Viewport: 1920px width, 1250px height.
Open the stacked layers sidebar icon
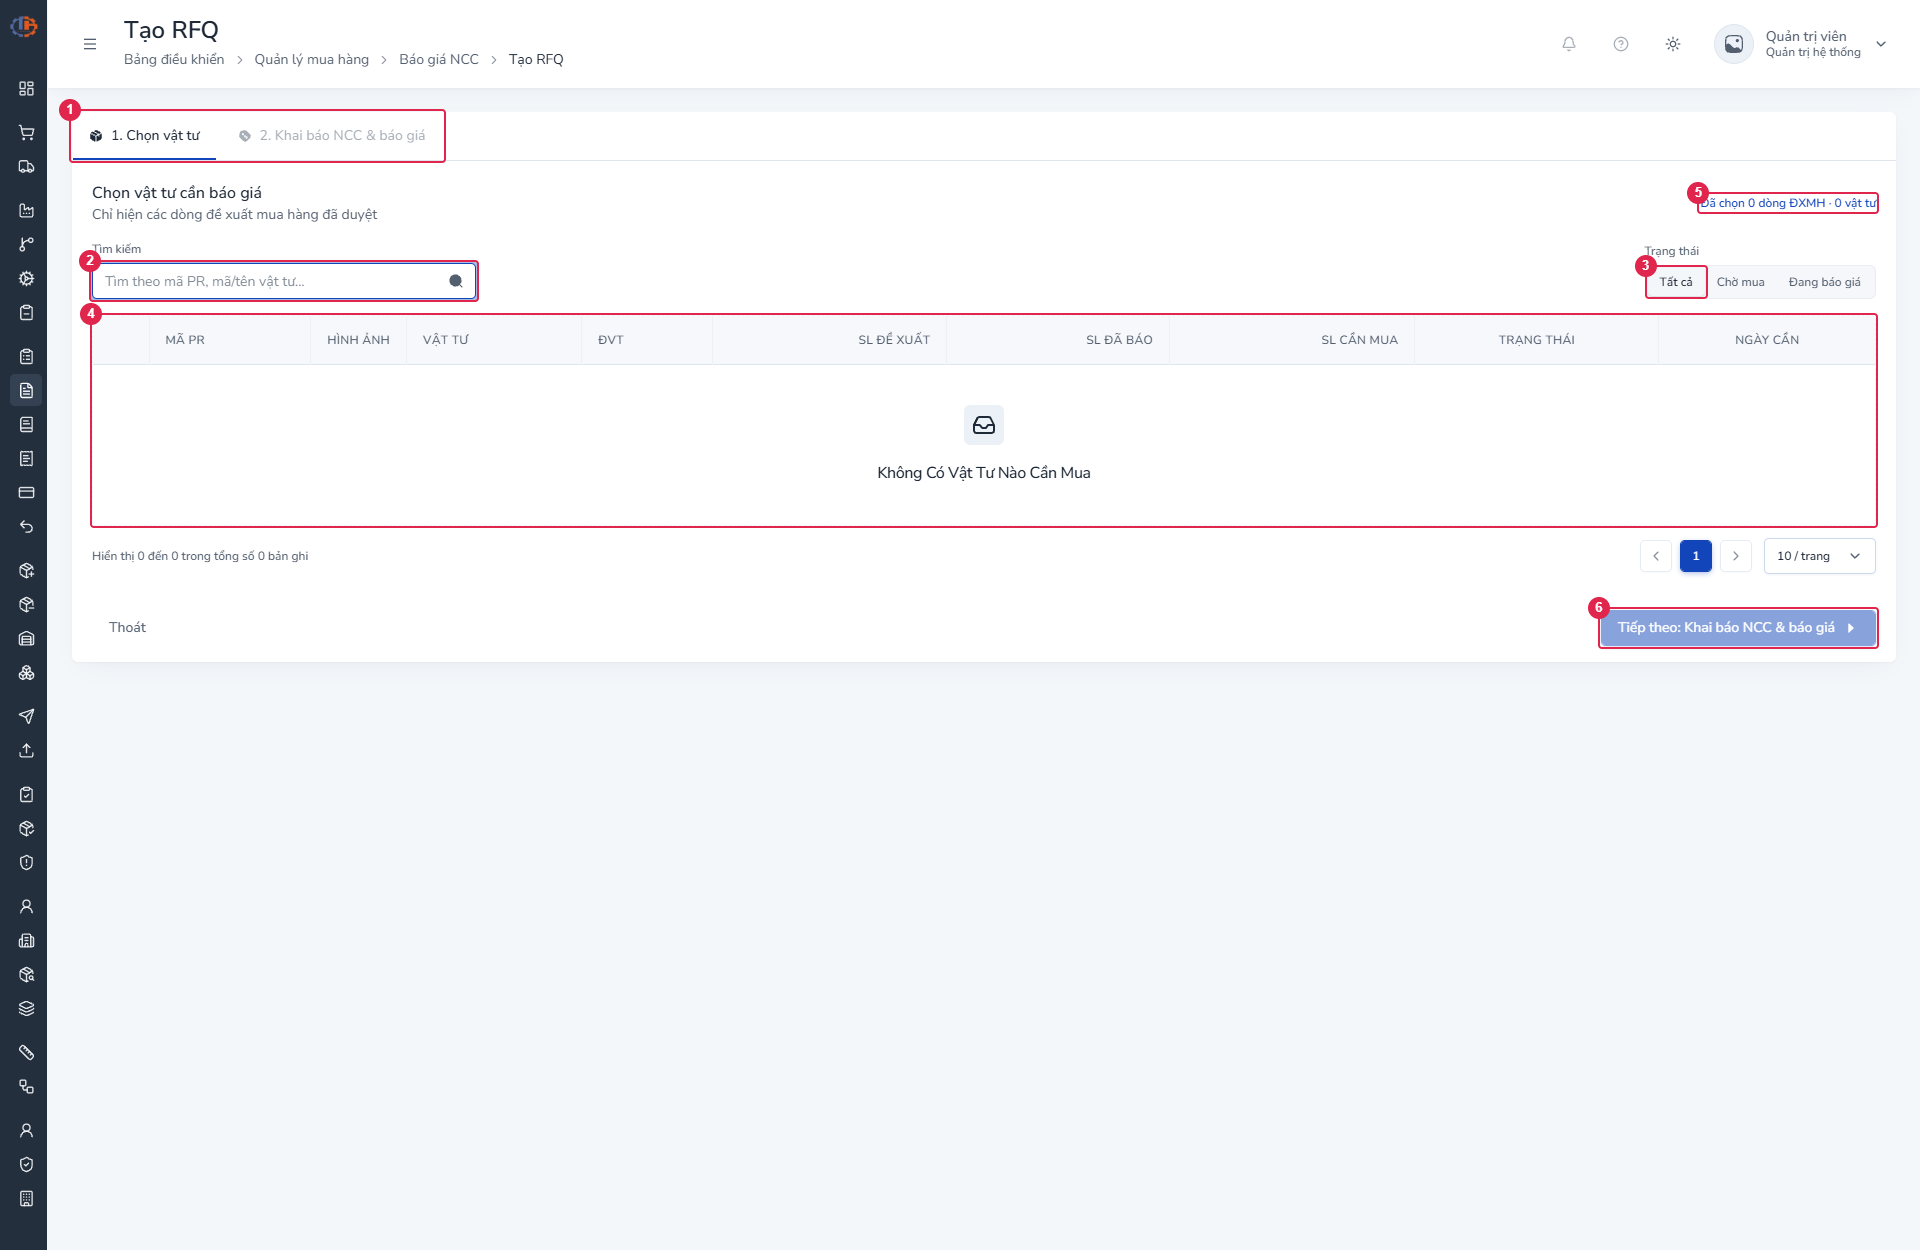click(27, 1009)
